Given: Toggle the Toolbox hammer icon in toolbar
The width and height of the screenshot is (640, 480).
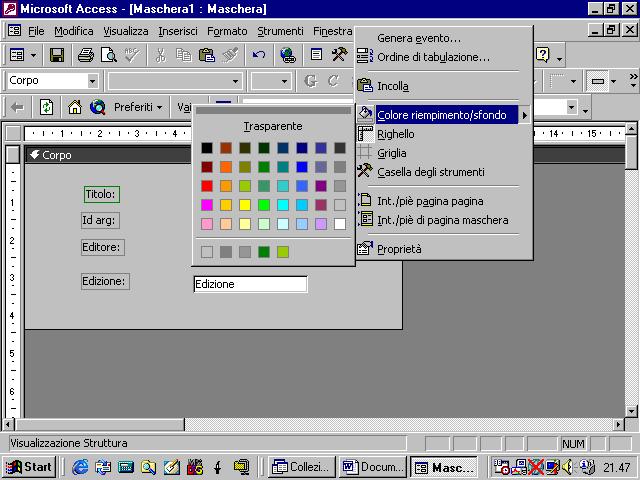Looking at the screenshot, I should pos(339,55).
